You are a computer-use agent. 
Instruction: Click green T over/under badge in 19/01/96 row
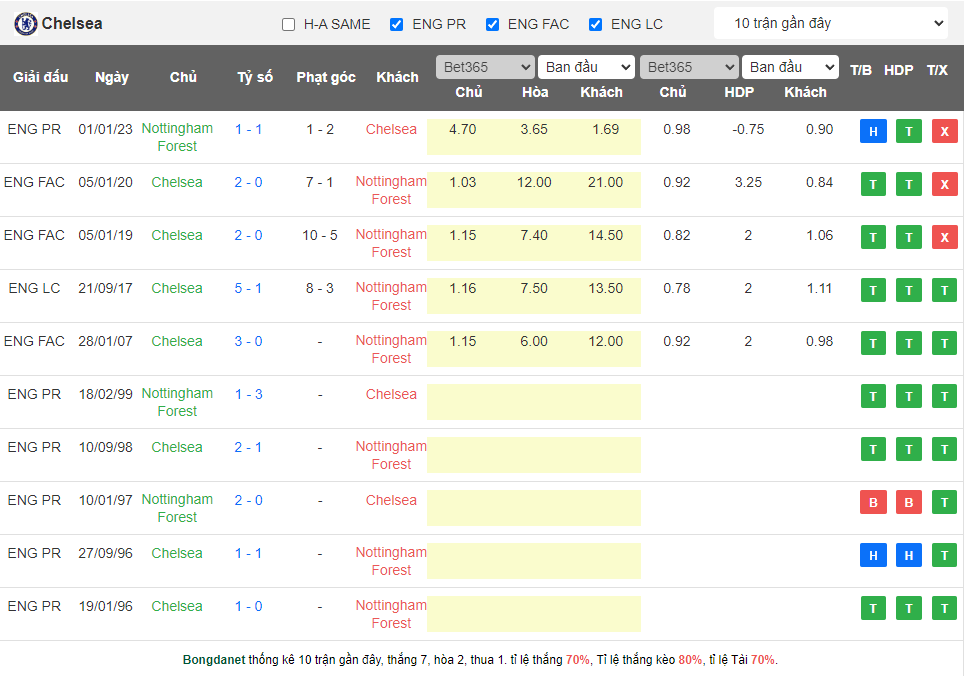(x=944, y=608)
